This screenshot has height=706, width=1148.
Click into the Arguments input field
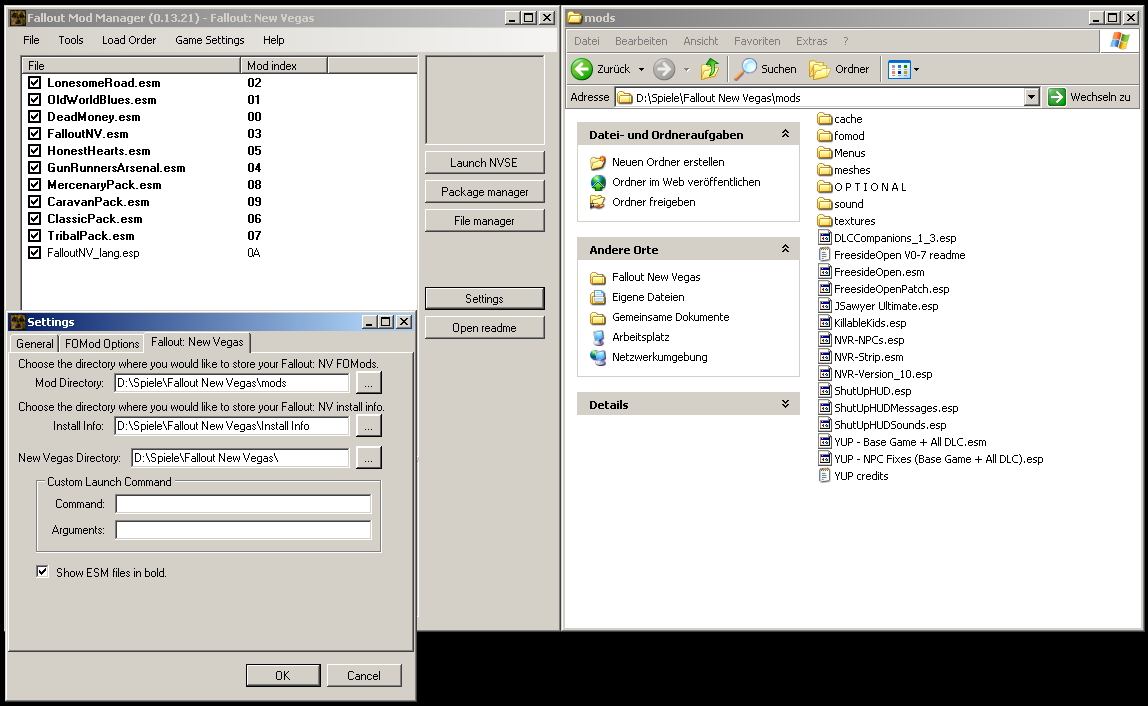tap(243, 530)
